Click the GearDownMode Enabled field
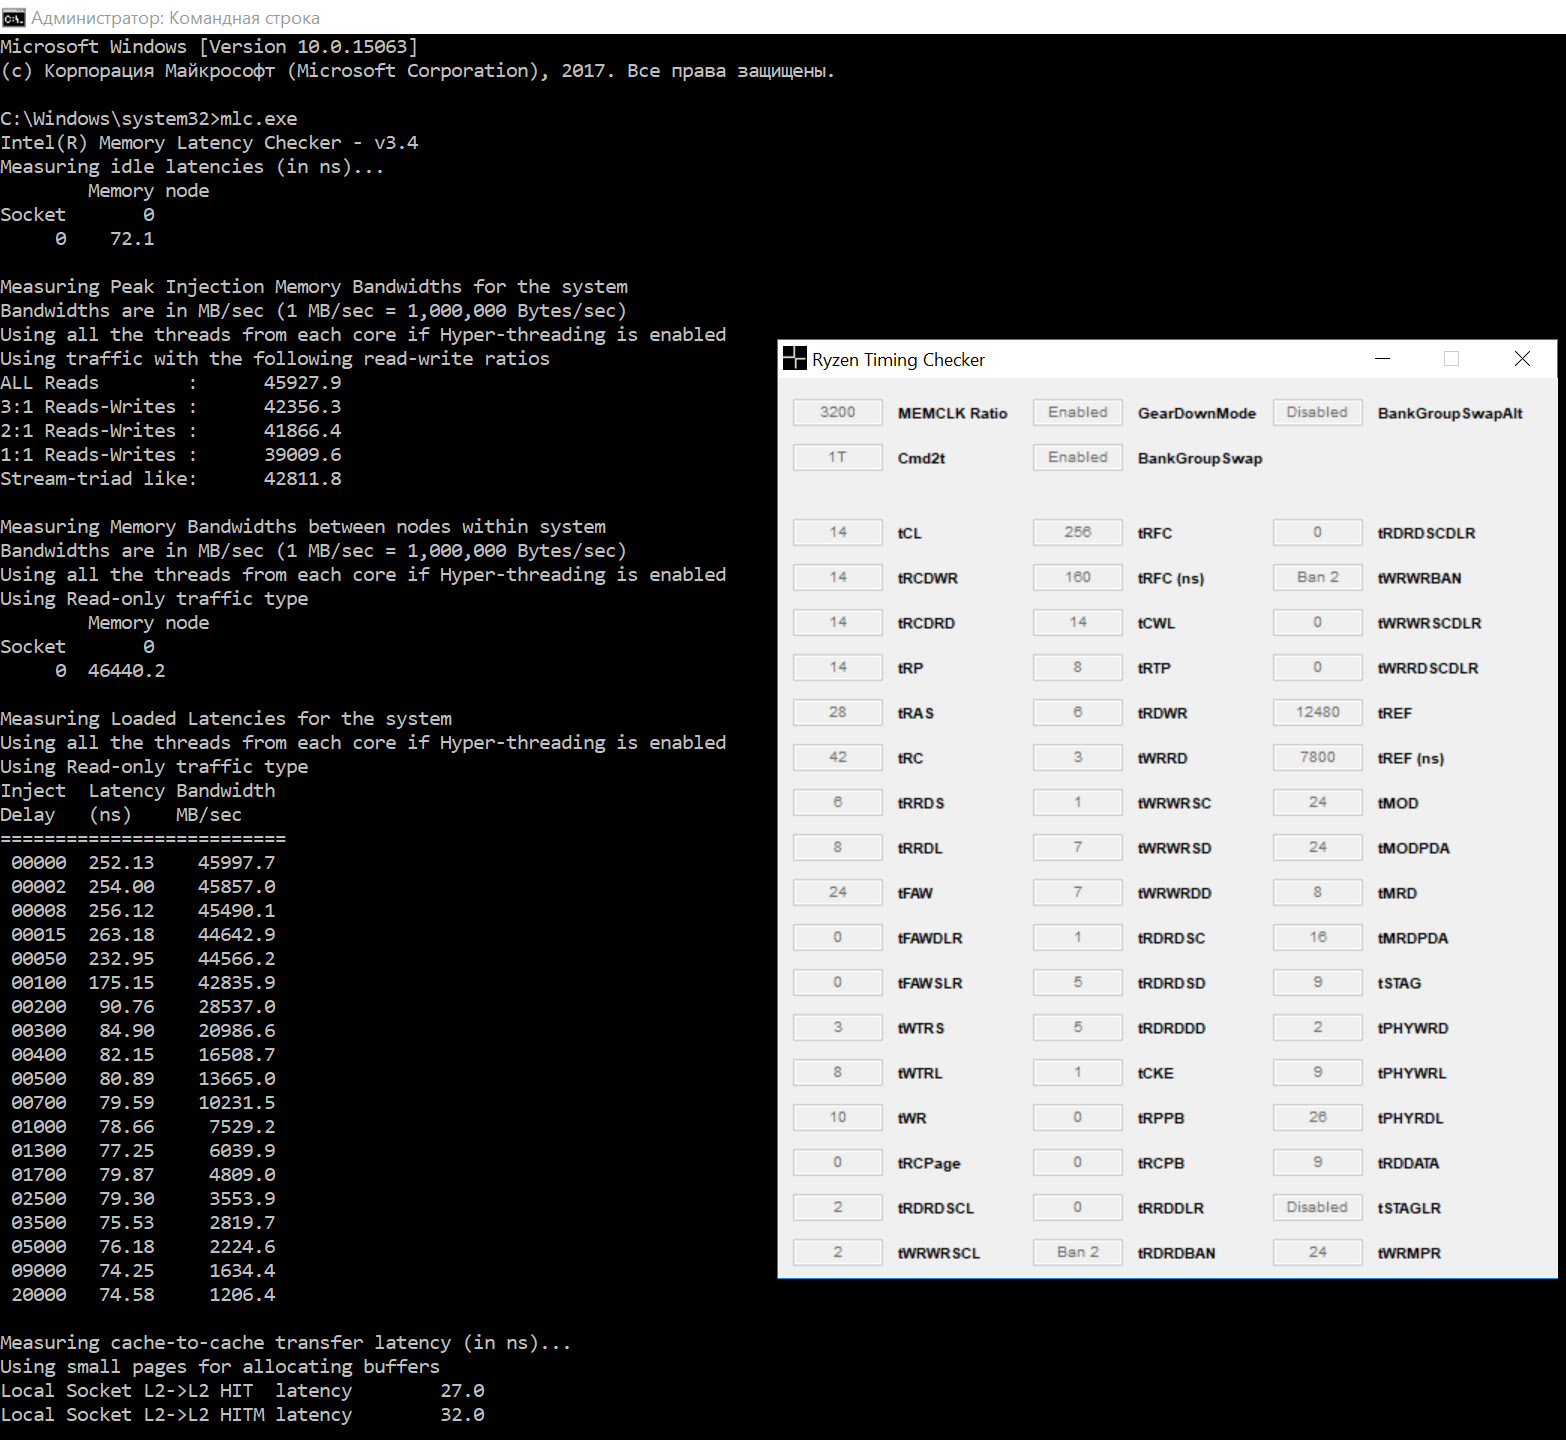1566x1440 pixels. click(x=1078, y=412)
